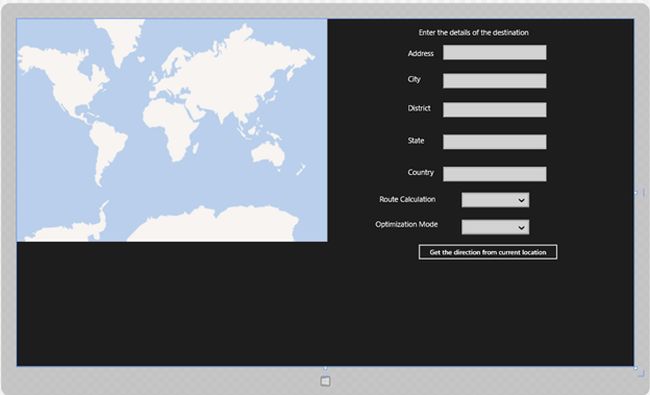Select the Route Calculation label
650x395 pixels.
[x=407, y=199]
